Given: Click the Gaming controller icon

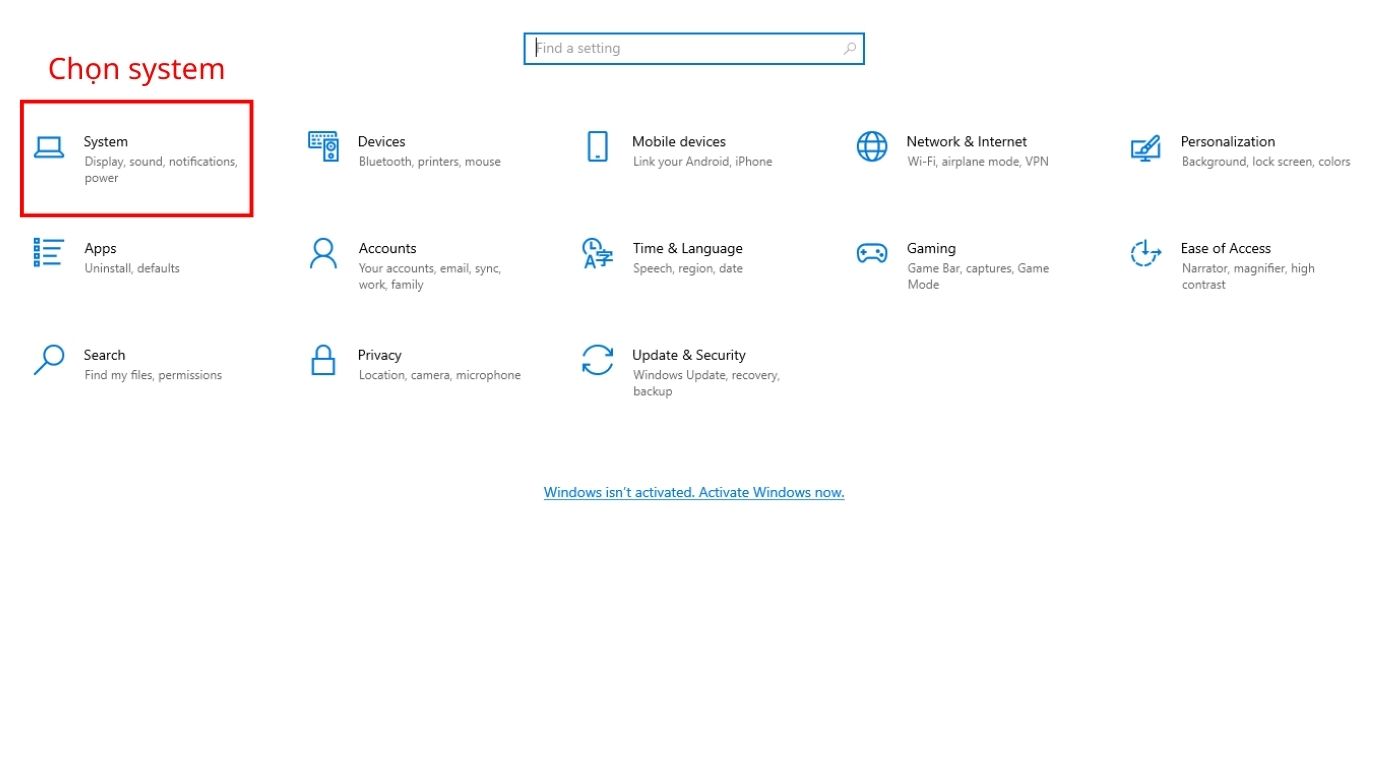Looking at the screenshot, I should 872,253.
